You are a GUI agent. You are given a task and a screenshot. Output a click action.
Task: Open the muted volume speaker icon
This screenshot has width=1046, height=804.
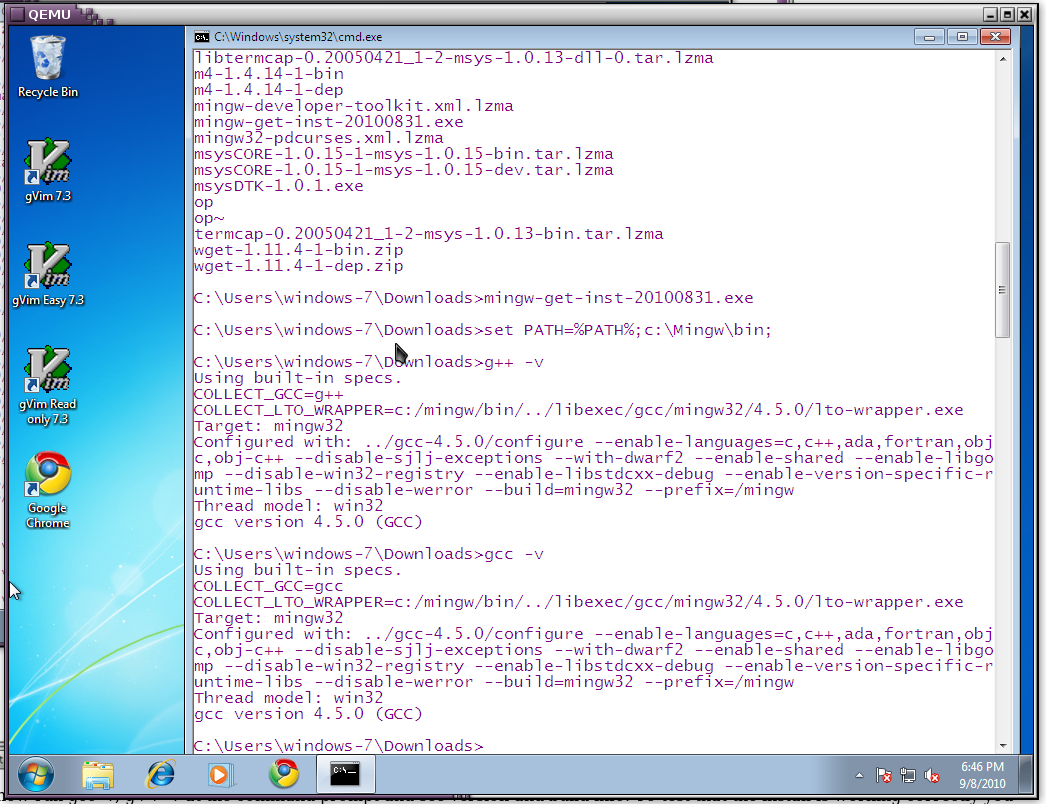pyautogui.click(x=932, y=775)
